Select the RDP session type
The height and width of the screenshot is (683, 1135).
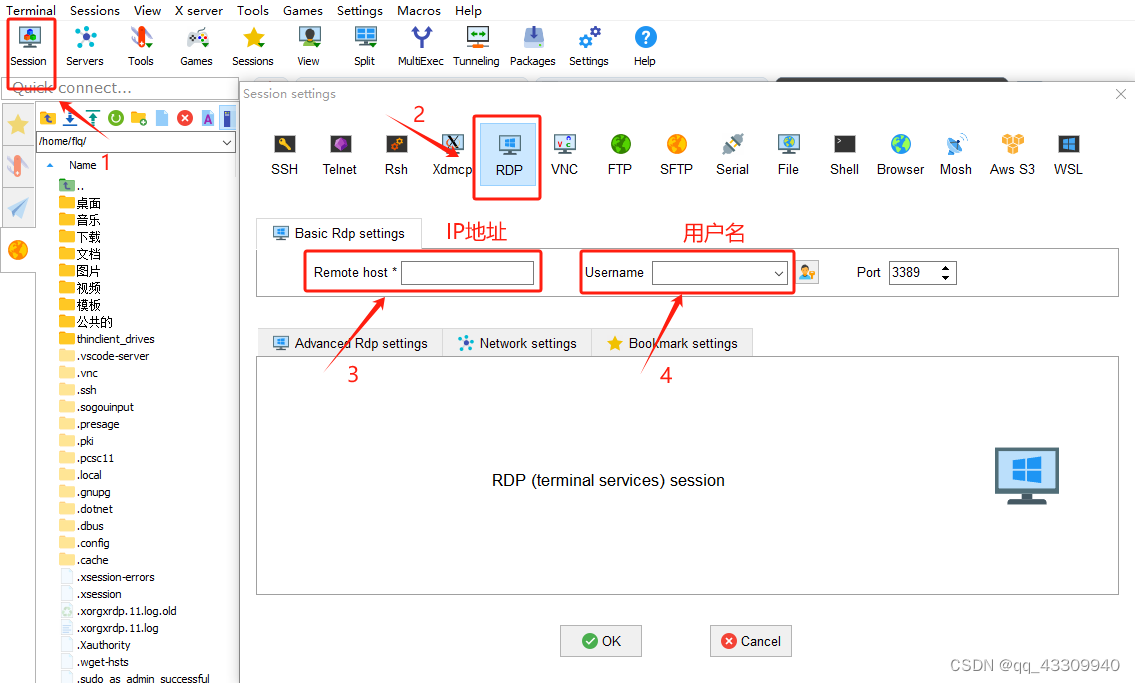pyautogui.click(x=509, y=156)
